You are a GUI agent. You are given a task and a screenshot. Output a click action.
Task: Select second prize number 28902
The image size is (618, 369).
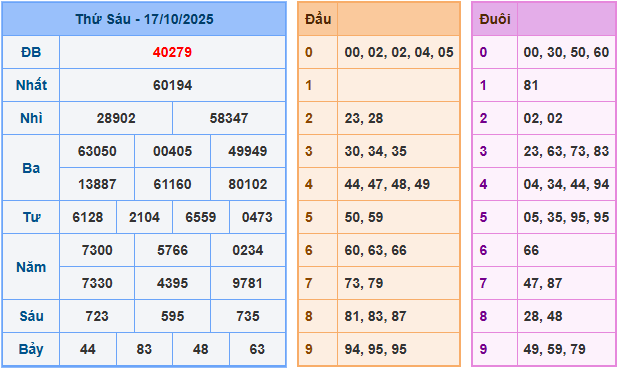(116, 118)
